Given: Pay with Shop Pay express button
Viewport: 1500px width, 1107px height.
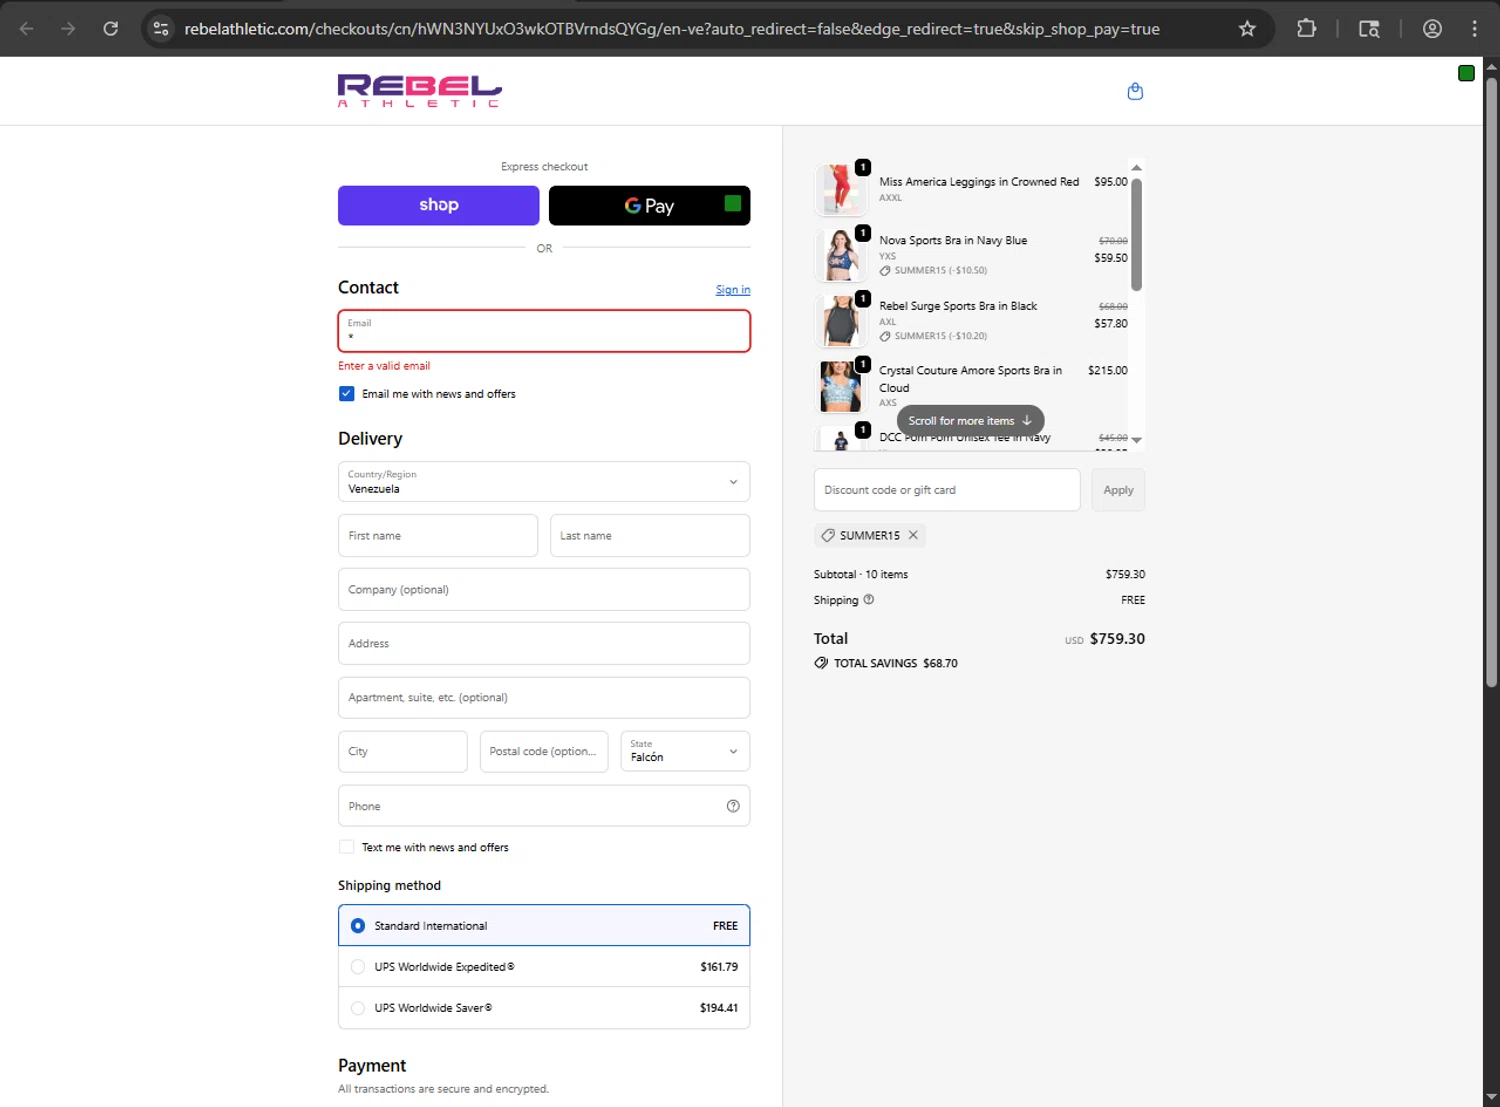Looking at the screenshot, I should [x=439, y=205].
